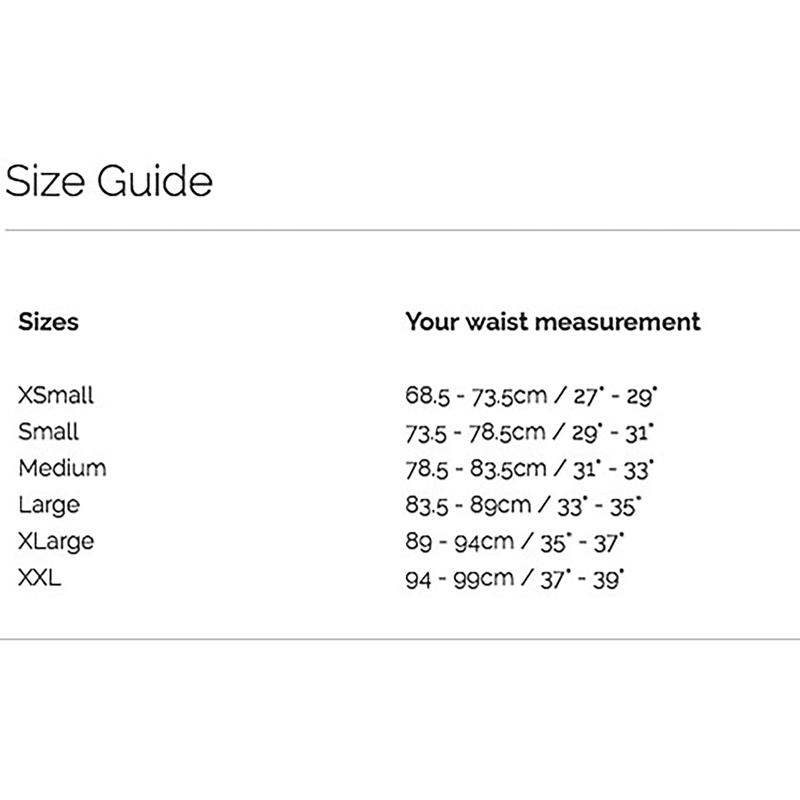Click the Your waist measurement header
This screenshot has width=800, height=800.
[x=552, y=322]
